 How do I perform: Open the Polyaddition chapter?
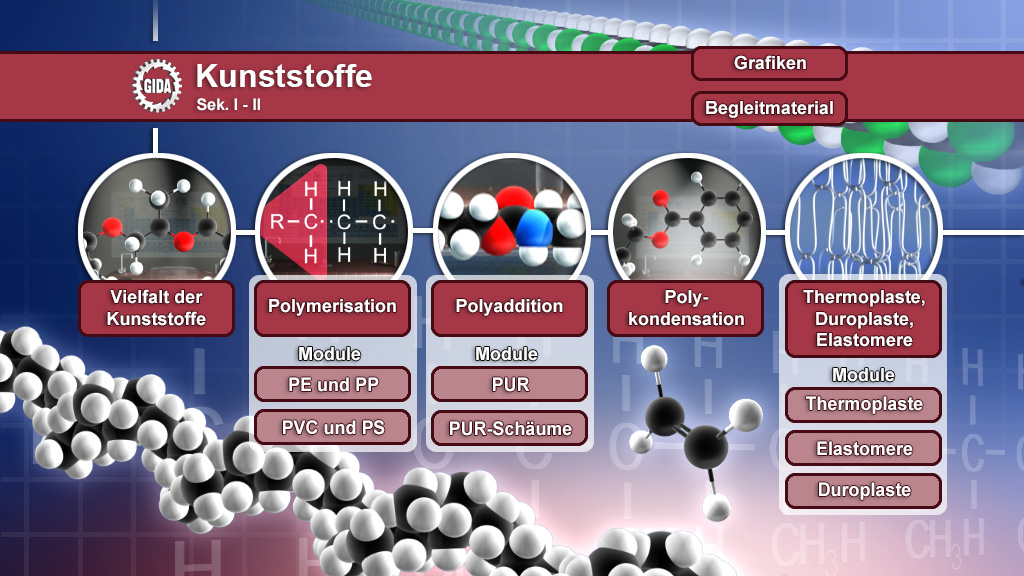(510, 307)
